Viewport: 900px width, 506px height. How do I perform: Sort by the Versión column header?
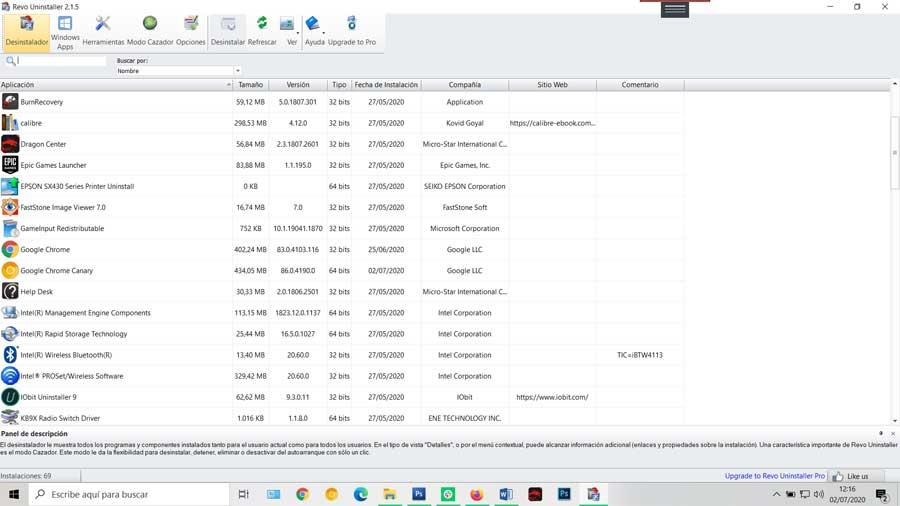[297, 84]
